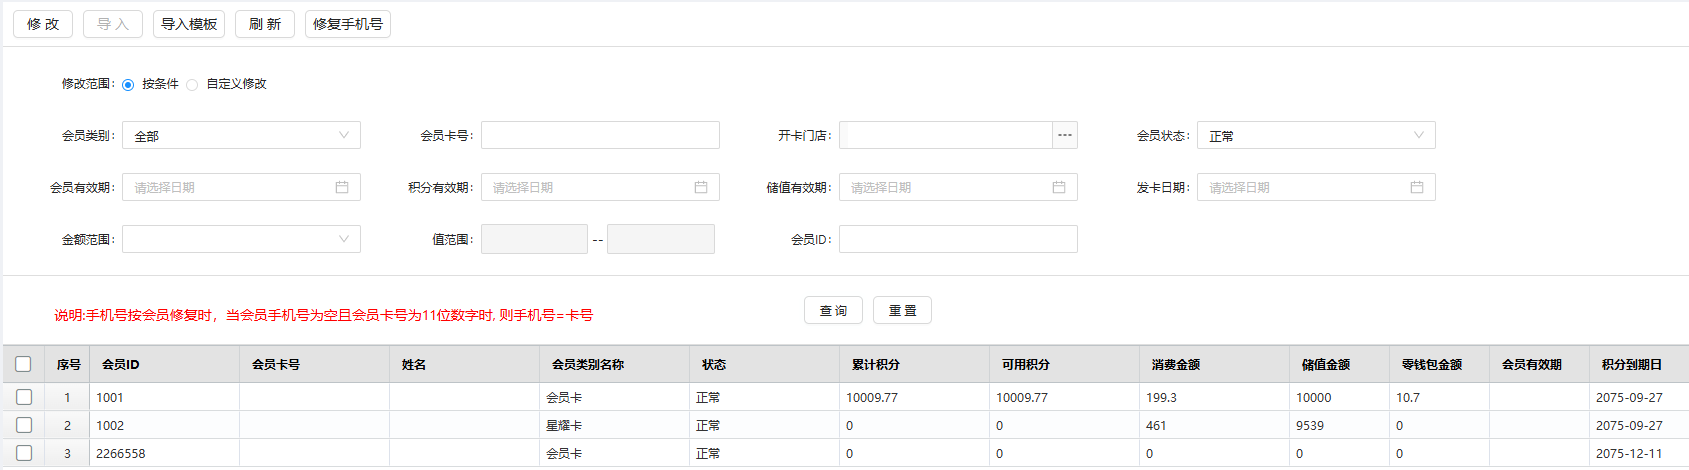This screenshot has width=1689, height=470.
Task: Select the 自定义修改 radio option
Action: click(192, 85)
